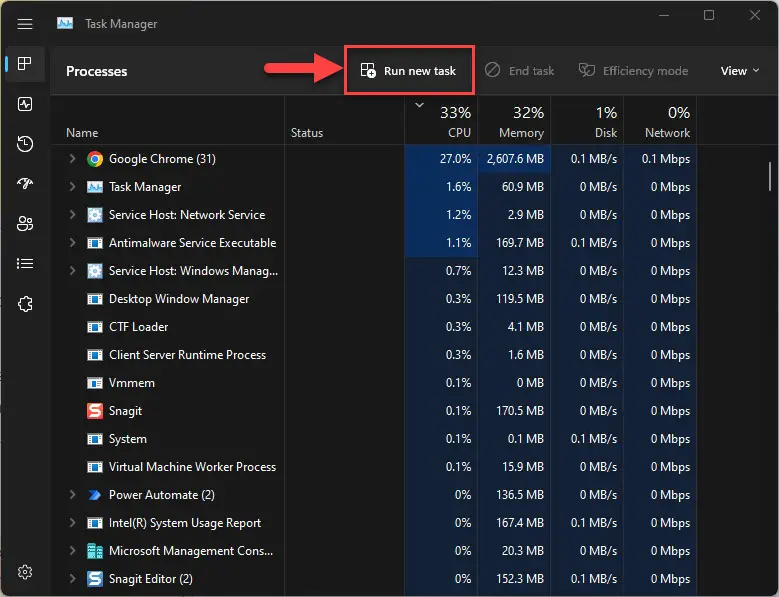
Task: Open the Performance page in sidebar
Action: (x=25, y=104)
